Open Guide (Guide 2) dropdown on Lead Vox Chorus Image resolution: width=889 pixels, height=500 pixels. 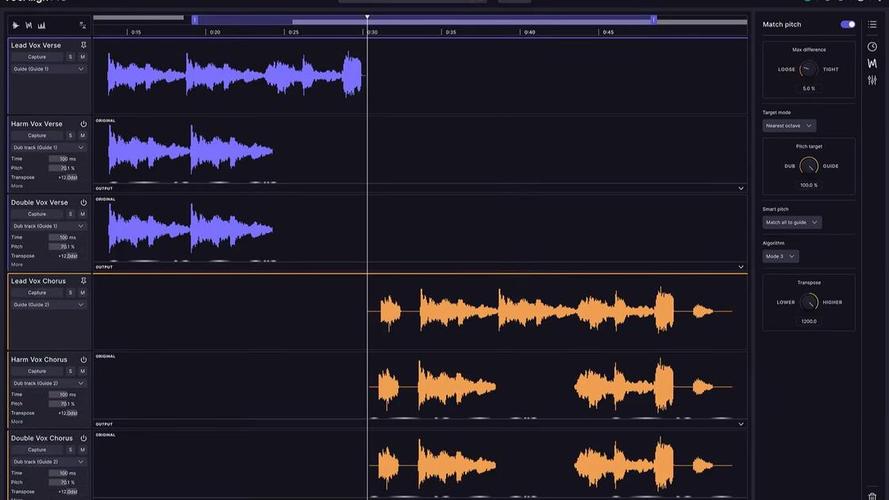point(49,304)
